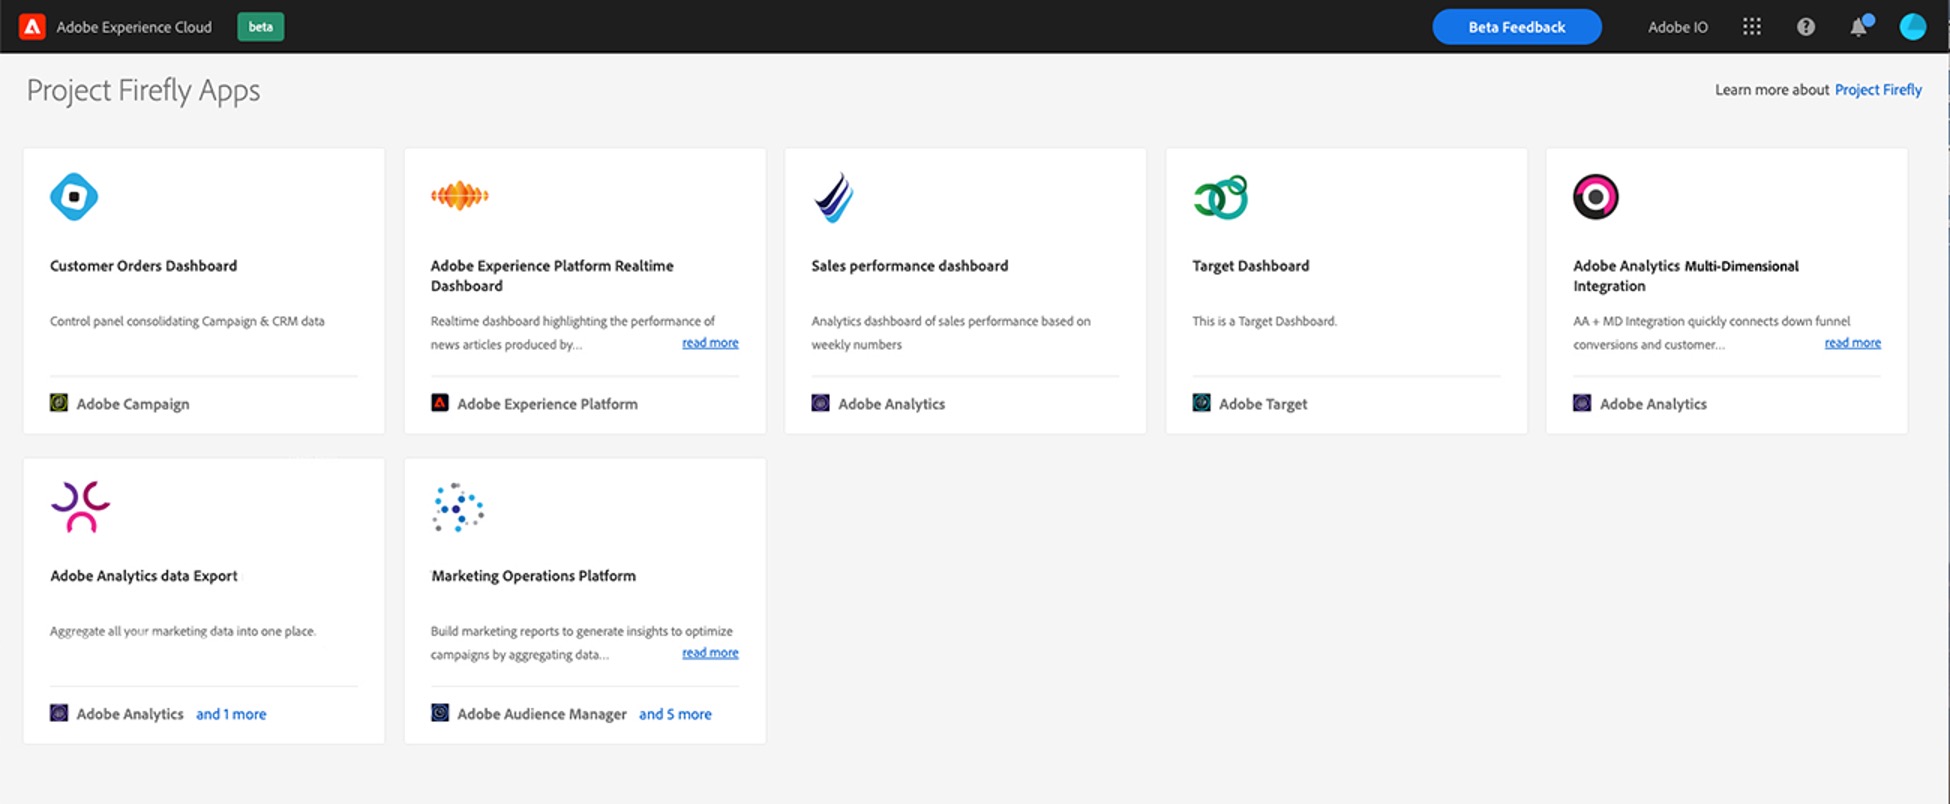The width and height of the screenshot is (1950, 804).
Task: Click the Project Firefly Apps page heading
Action: tap(143, 91)
